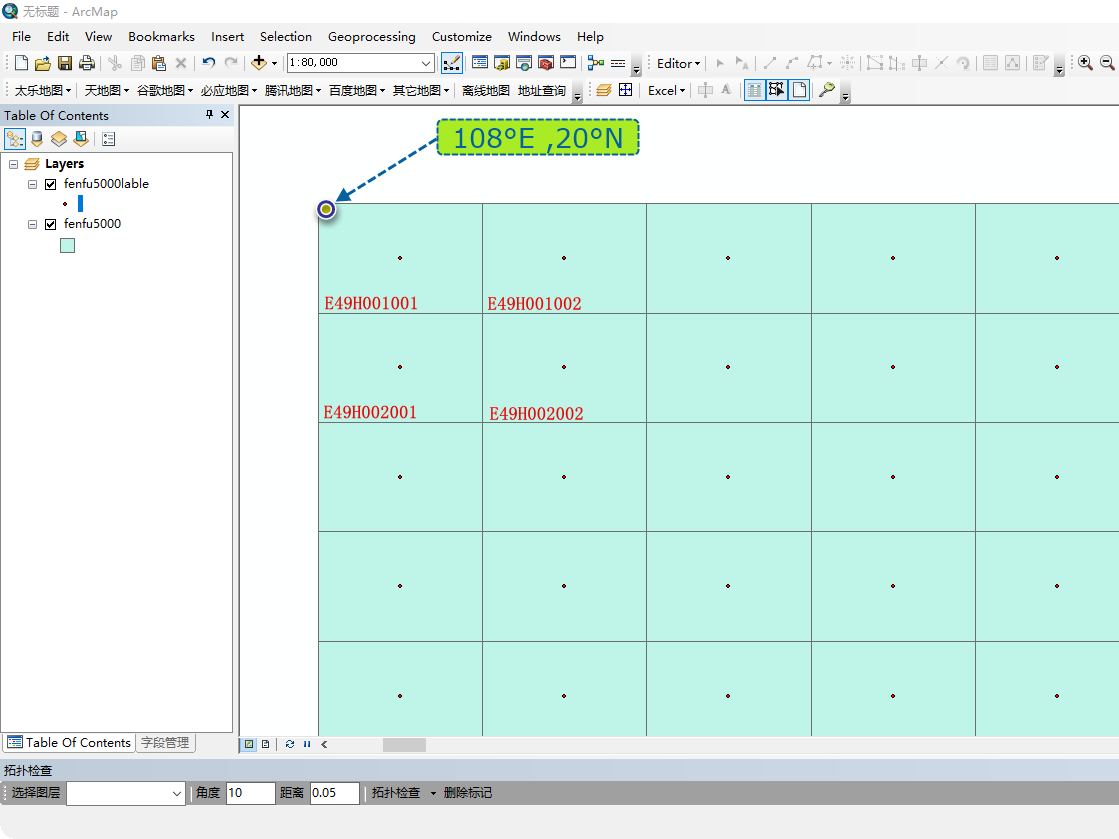Refresh the map view
This screenshot has height=839, width=1119.
pos(290,744)
